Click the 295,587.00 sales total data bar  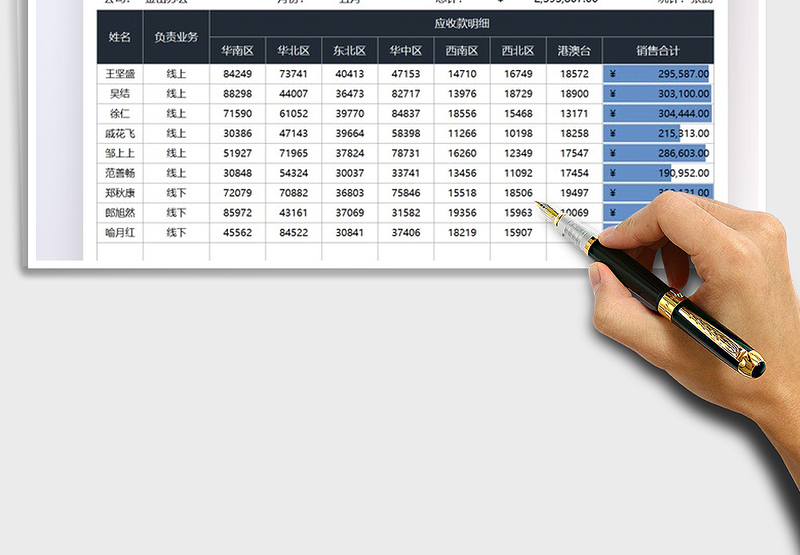(658, 74)
